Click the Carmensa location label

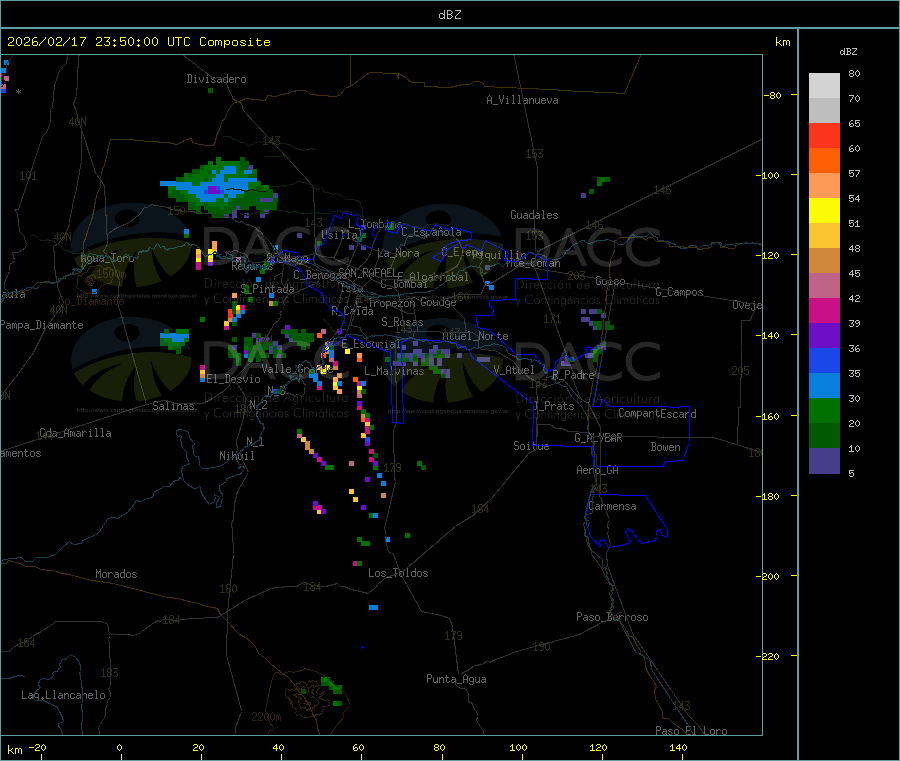612,506
